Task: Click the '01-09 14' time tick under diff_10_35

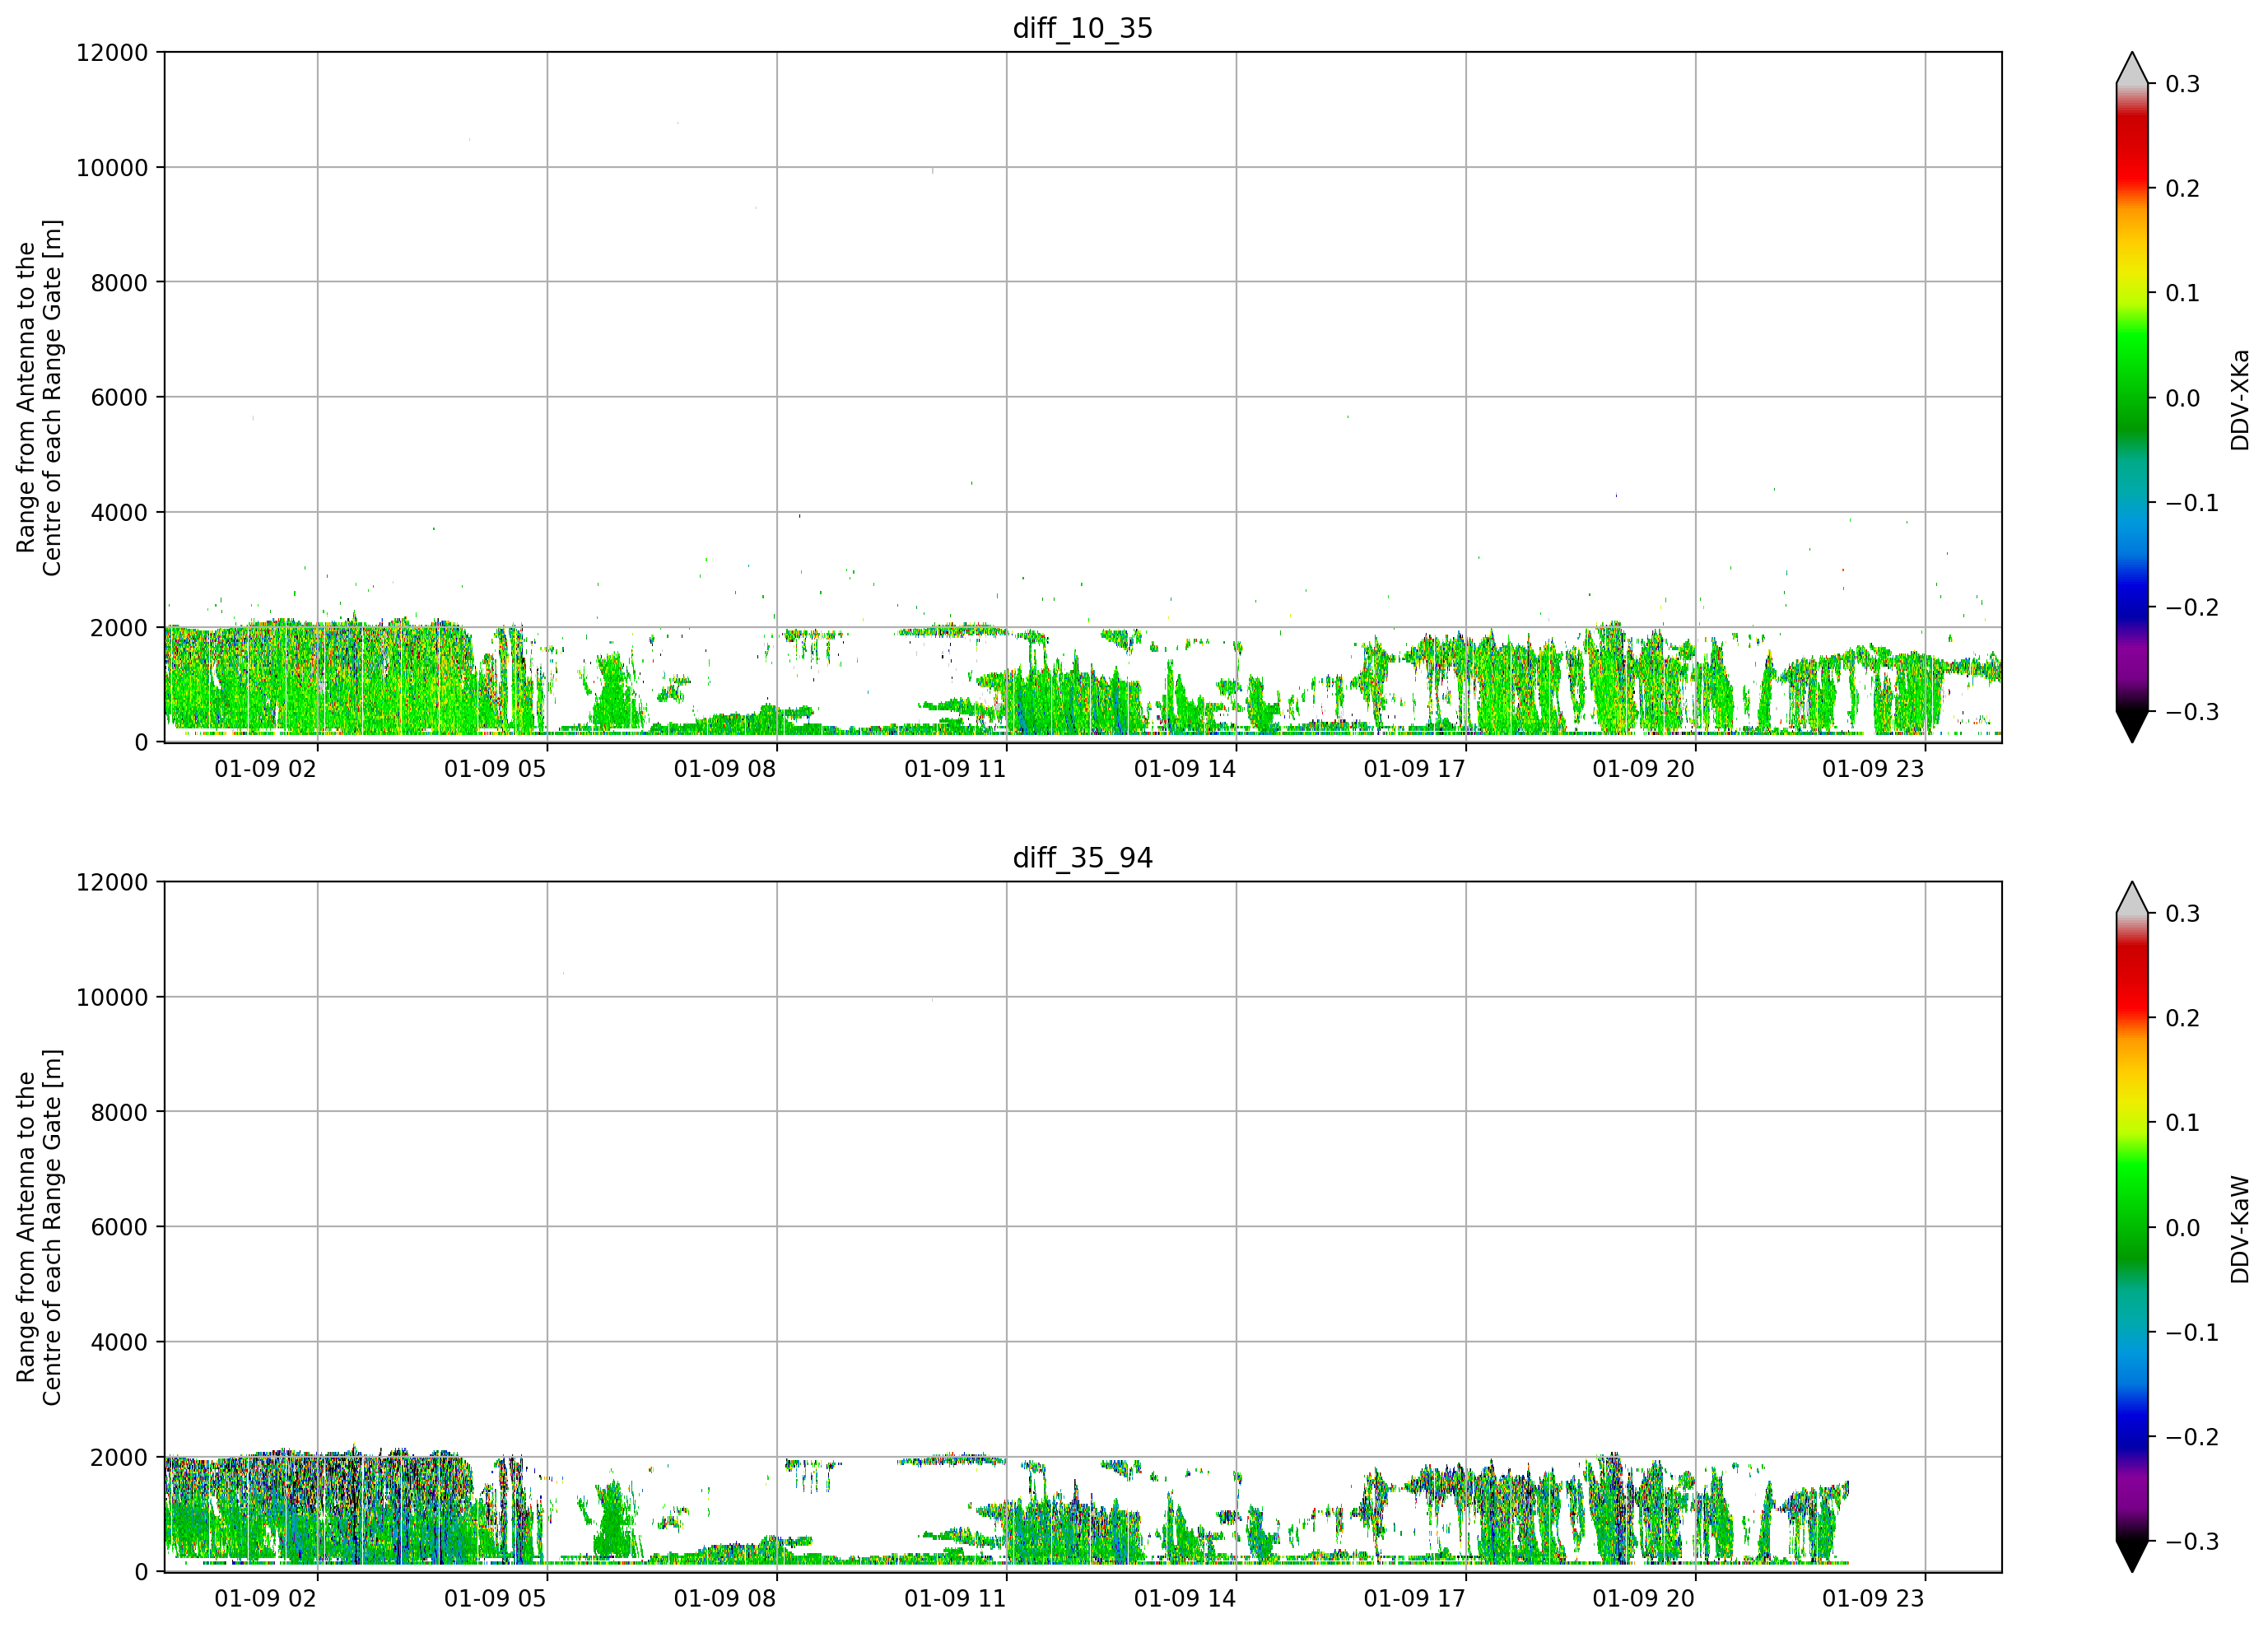Action: coord(1185,769)
